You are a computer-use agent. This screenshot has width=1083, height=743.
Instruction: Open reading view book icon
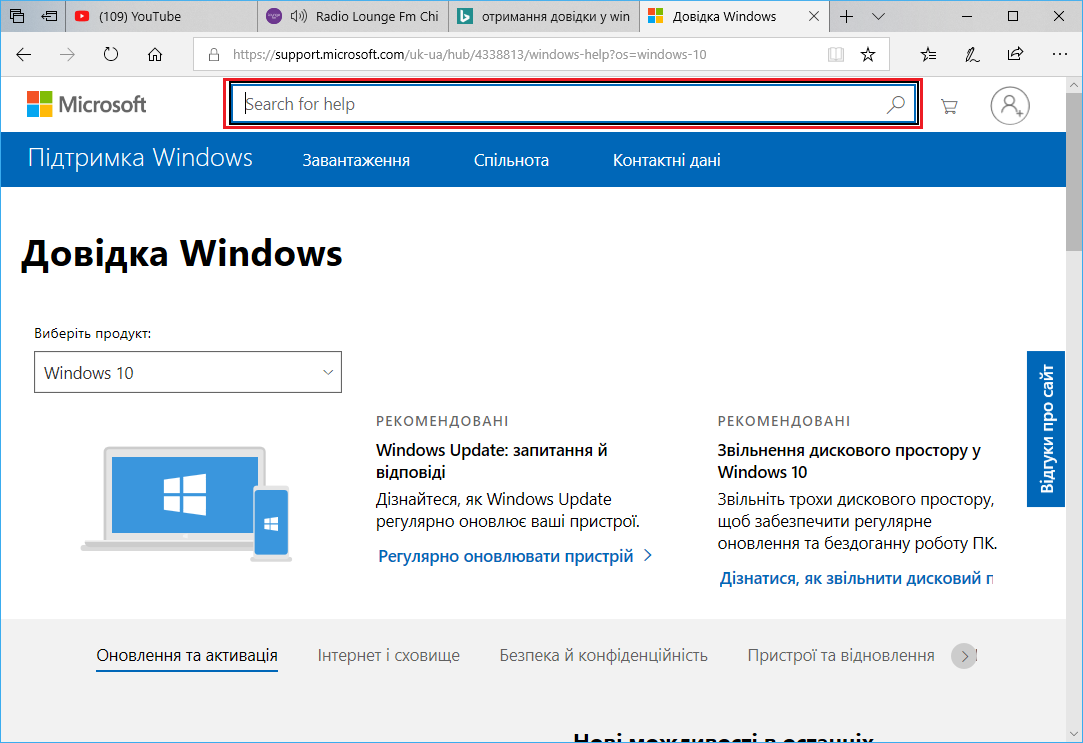tap(836, 55)
